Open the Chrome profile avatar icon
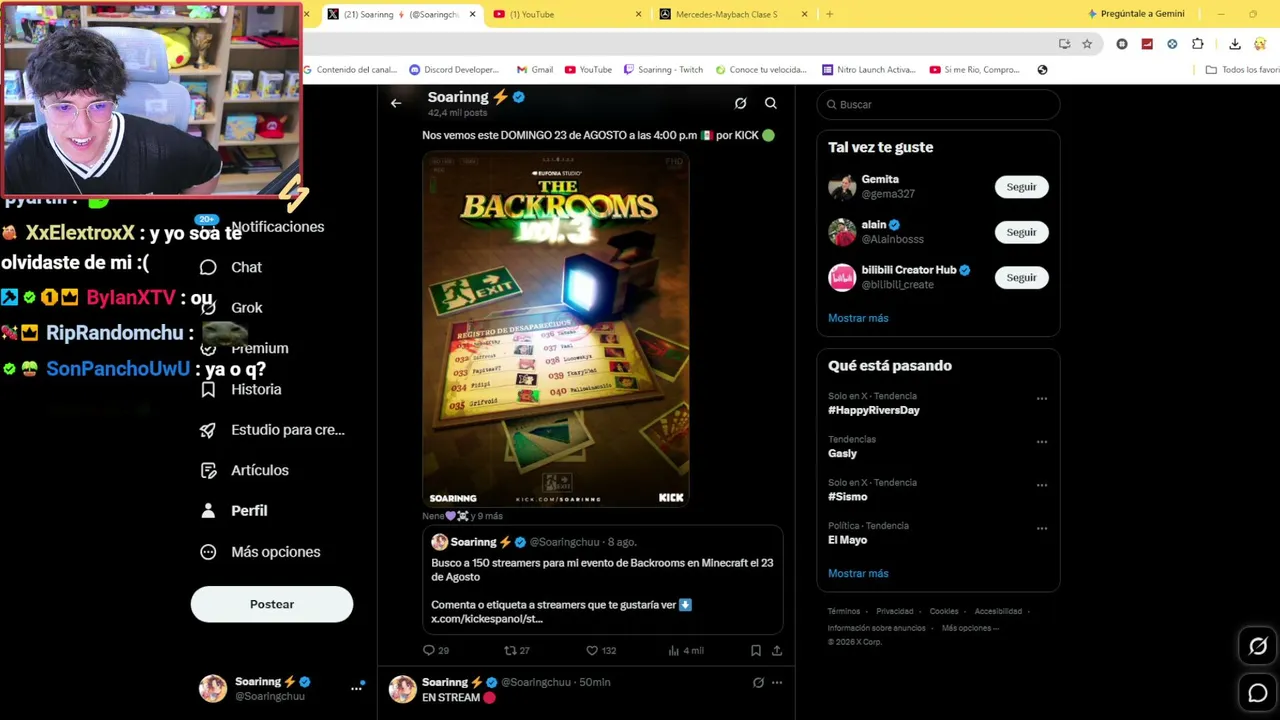The height and width of the screenshot is (720, 1280). pyautogui.click(x=1260, y=44)
